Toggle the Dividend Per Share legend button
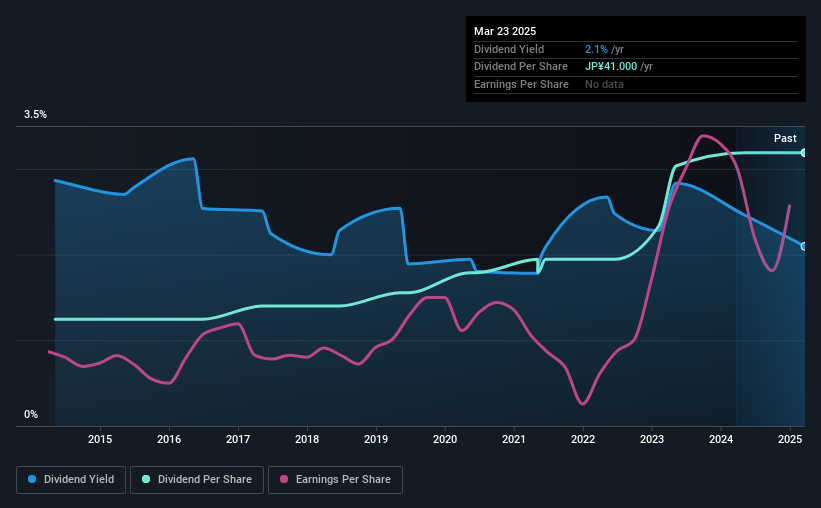Image resolution: width=821 pixels, height=508 pixels. pos(197,480)
